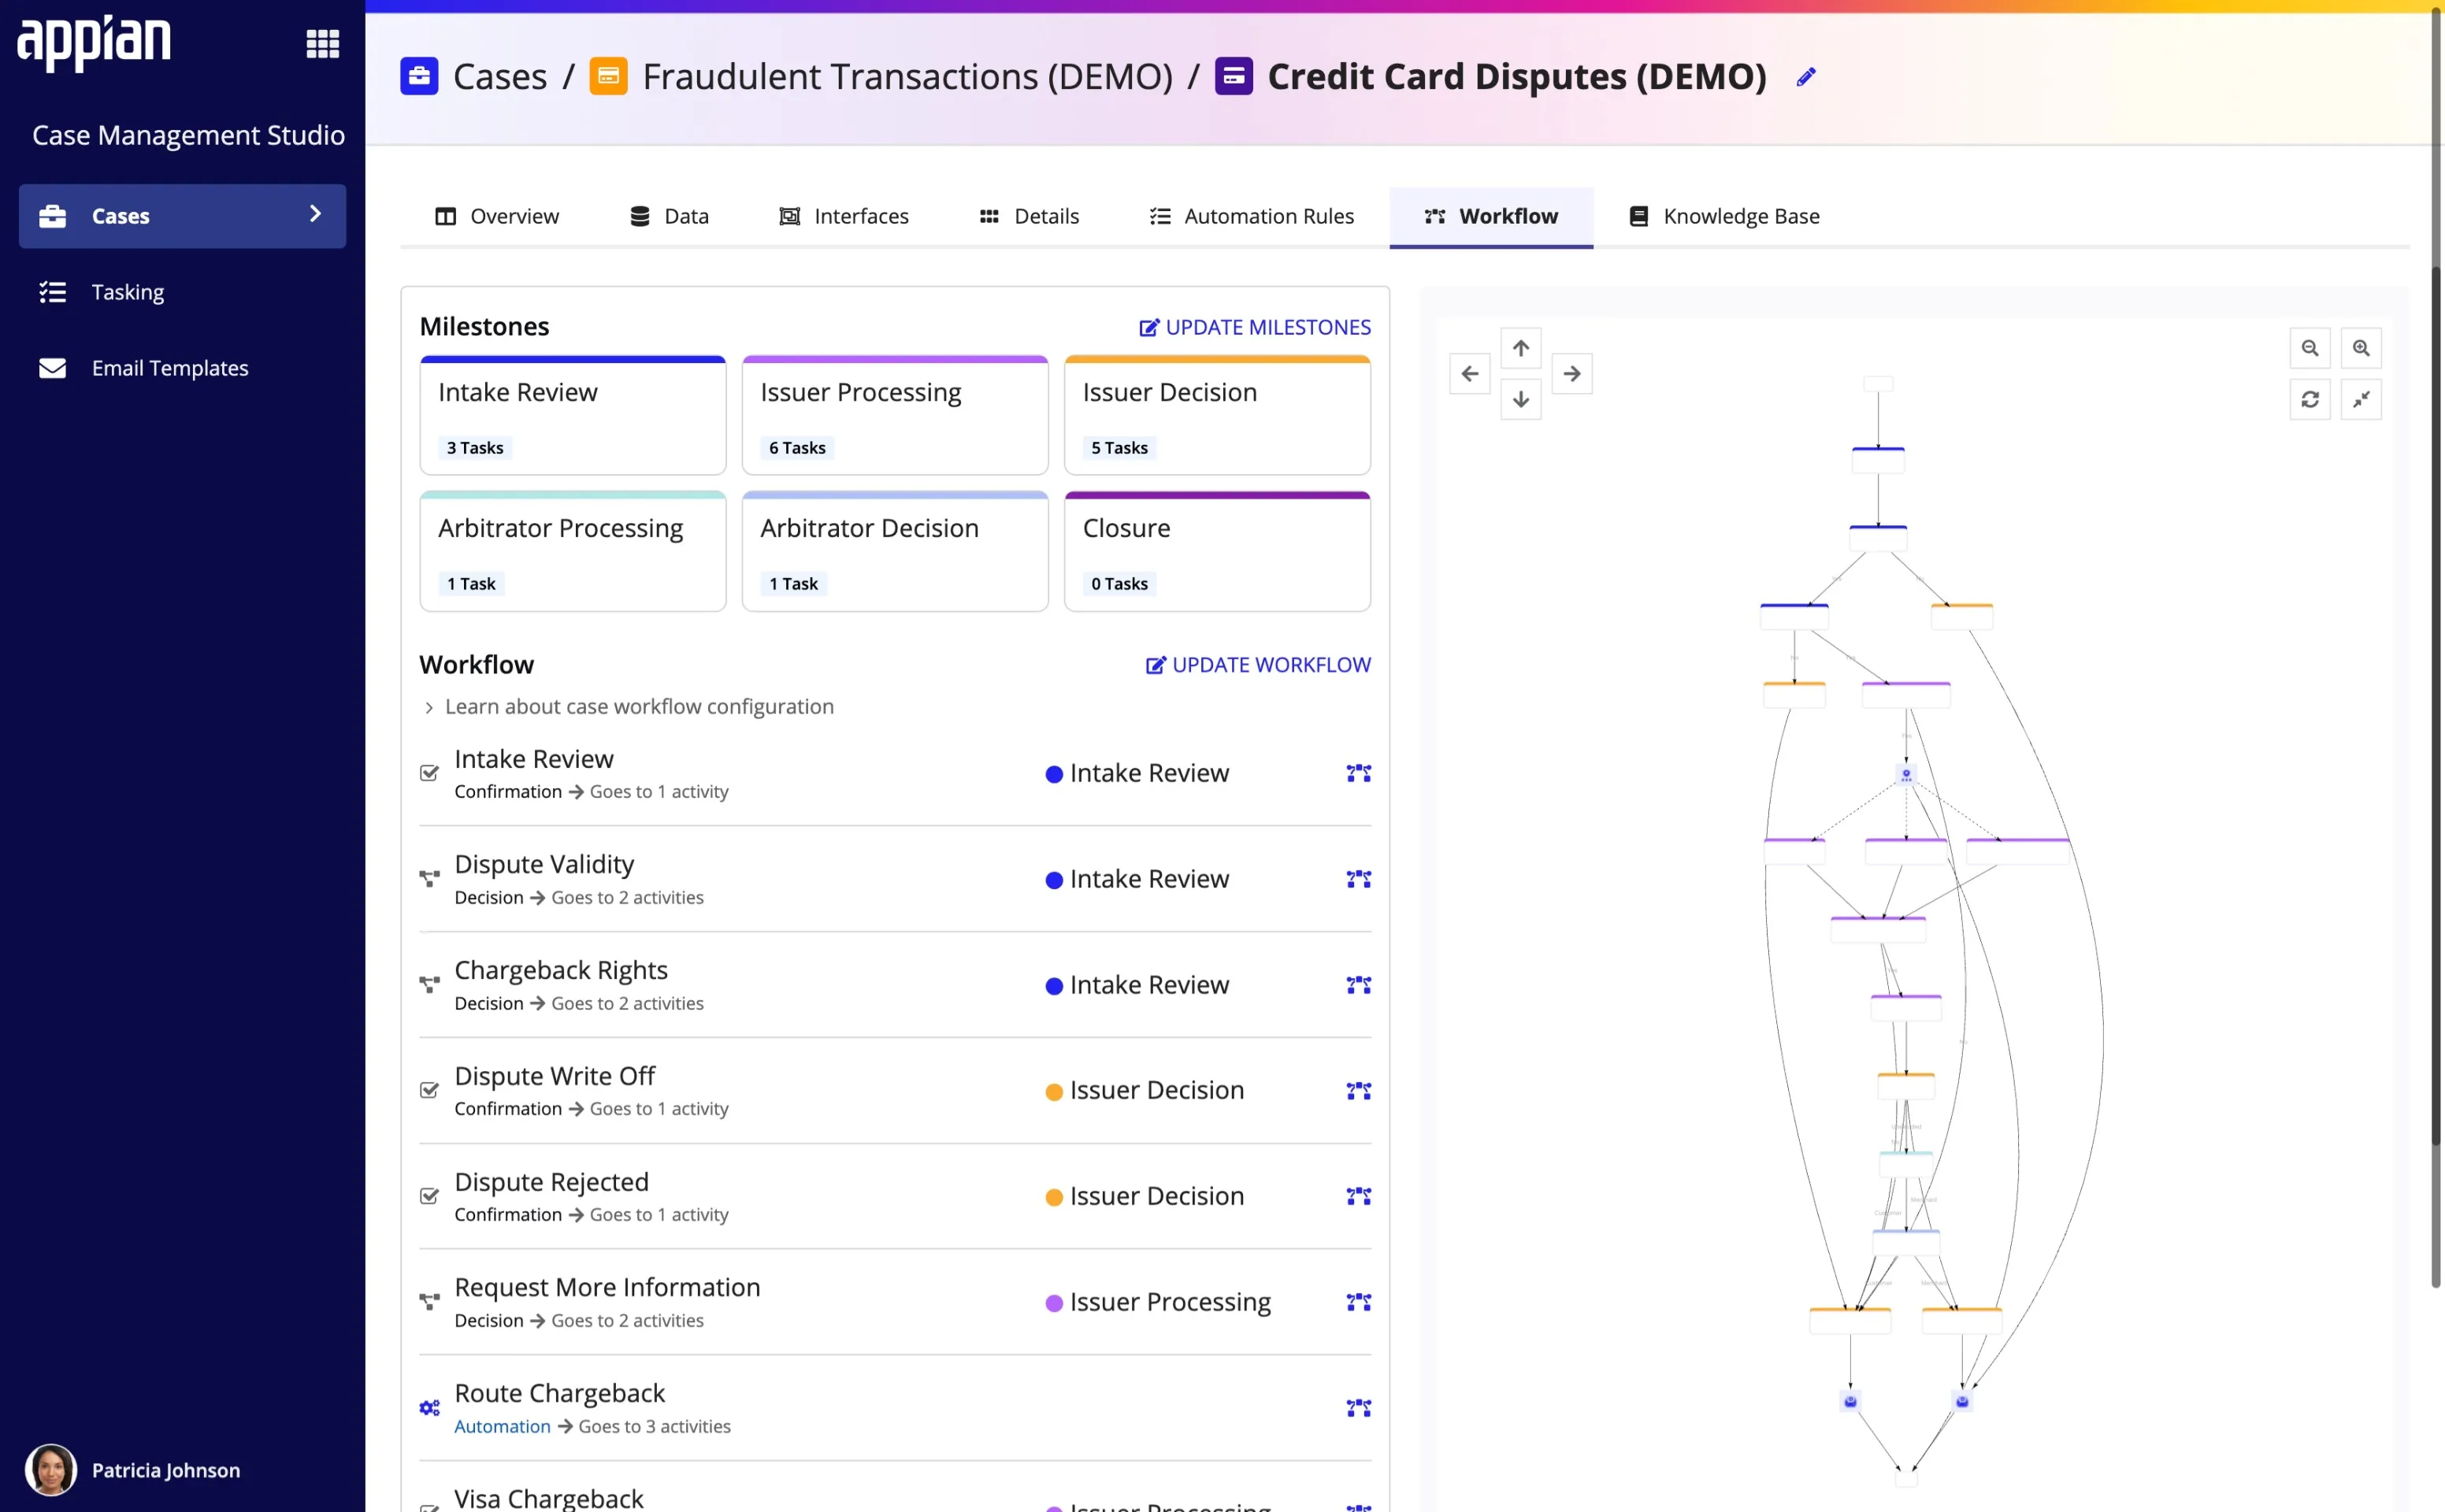
Task: Click the orange progress bar on Issuer Decision card
Action: point(1216,359)
